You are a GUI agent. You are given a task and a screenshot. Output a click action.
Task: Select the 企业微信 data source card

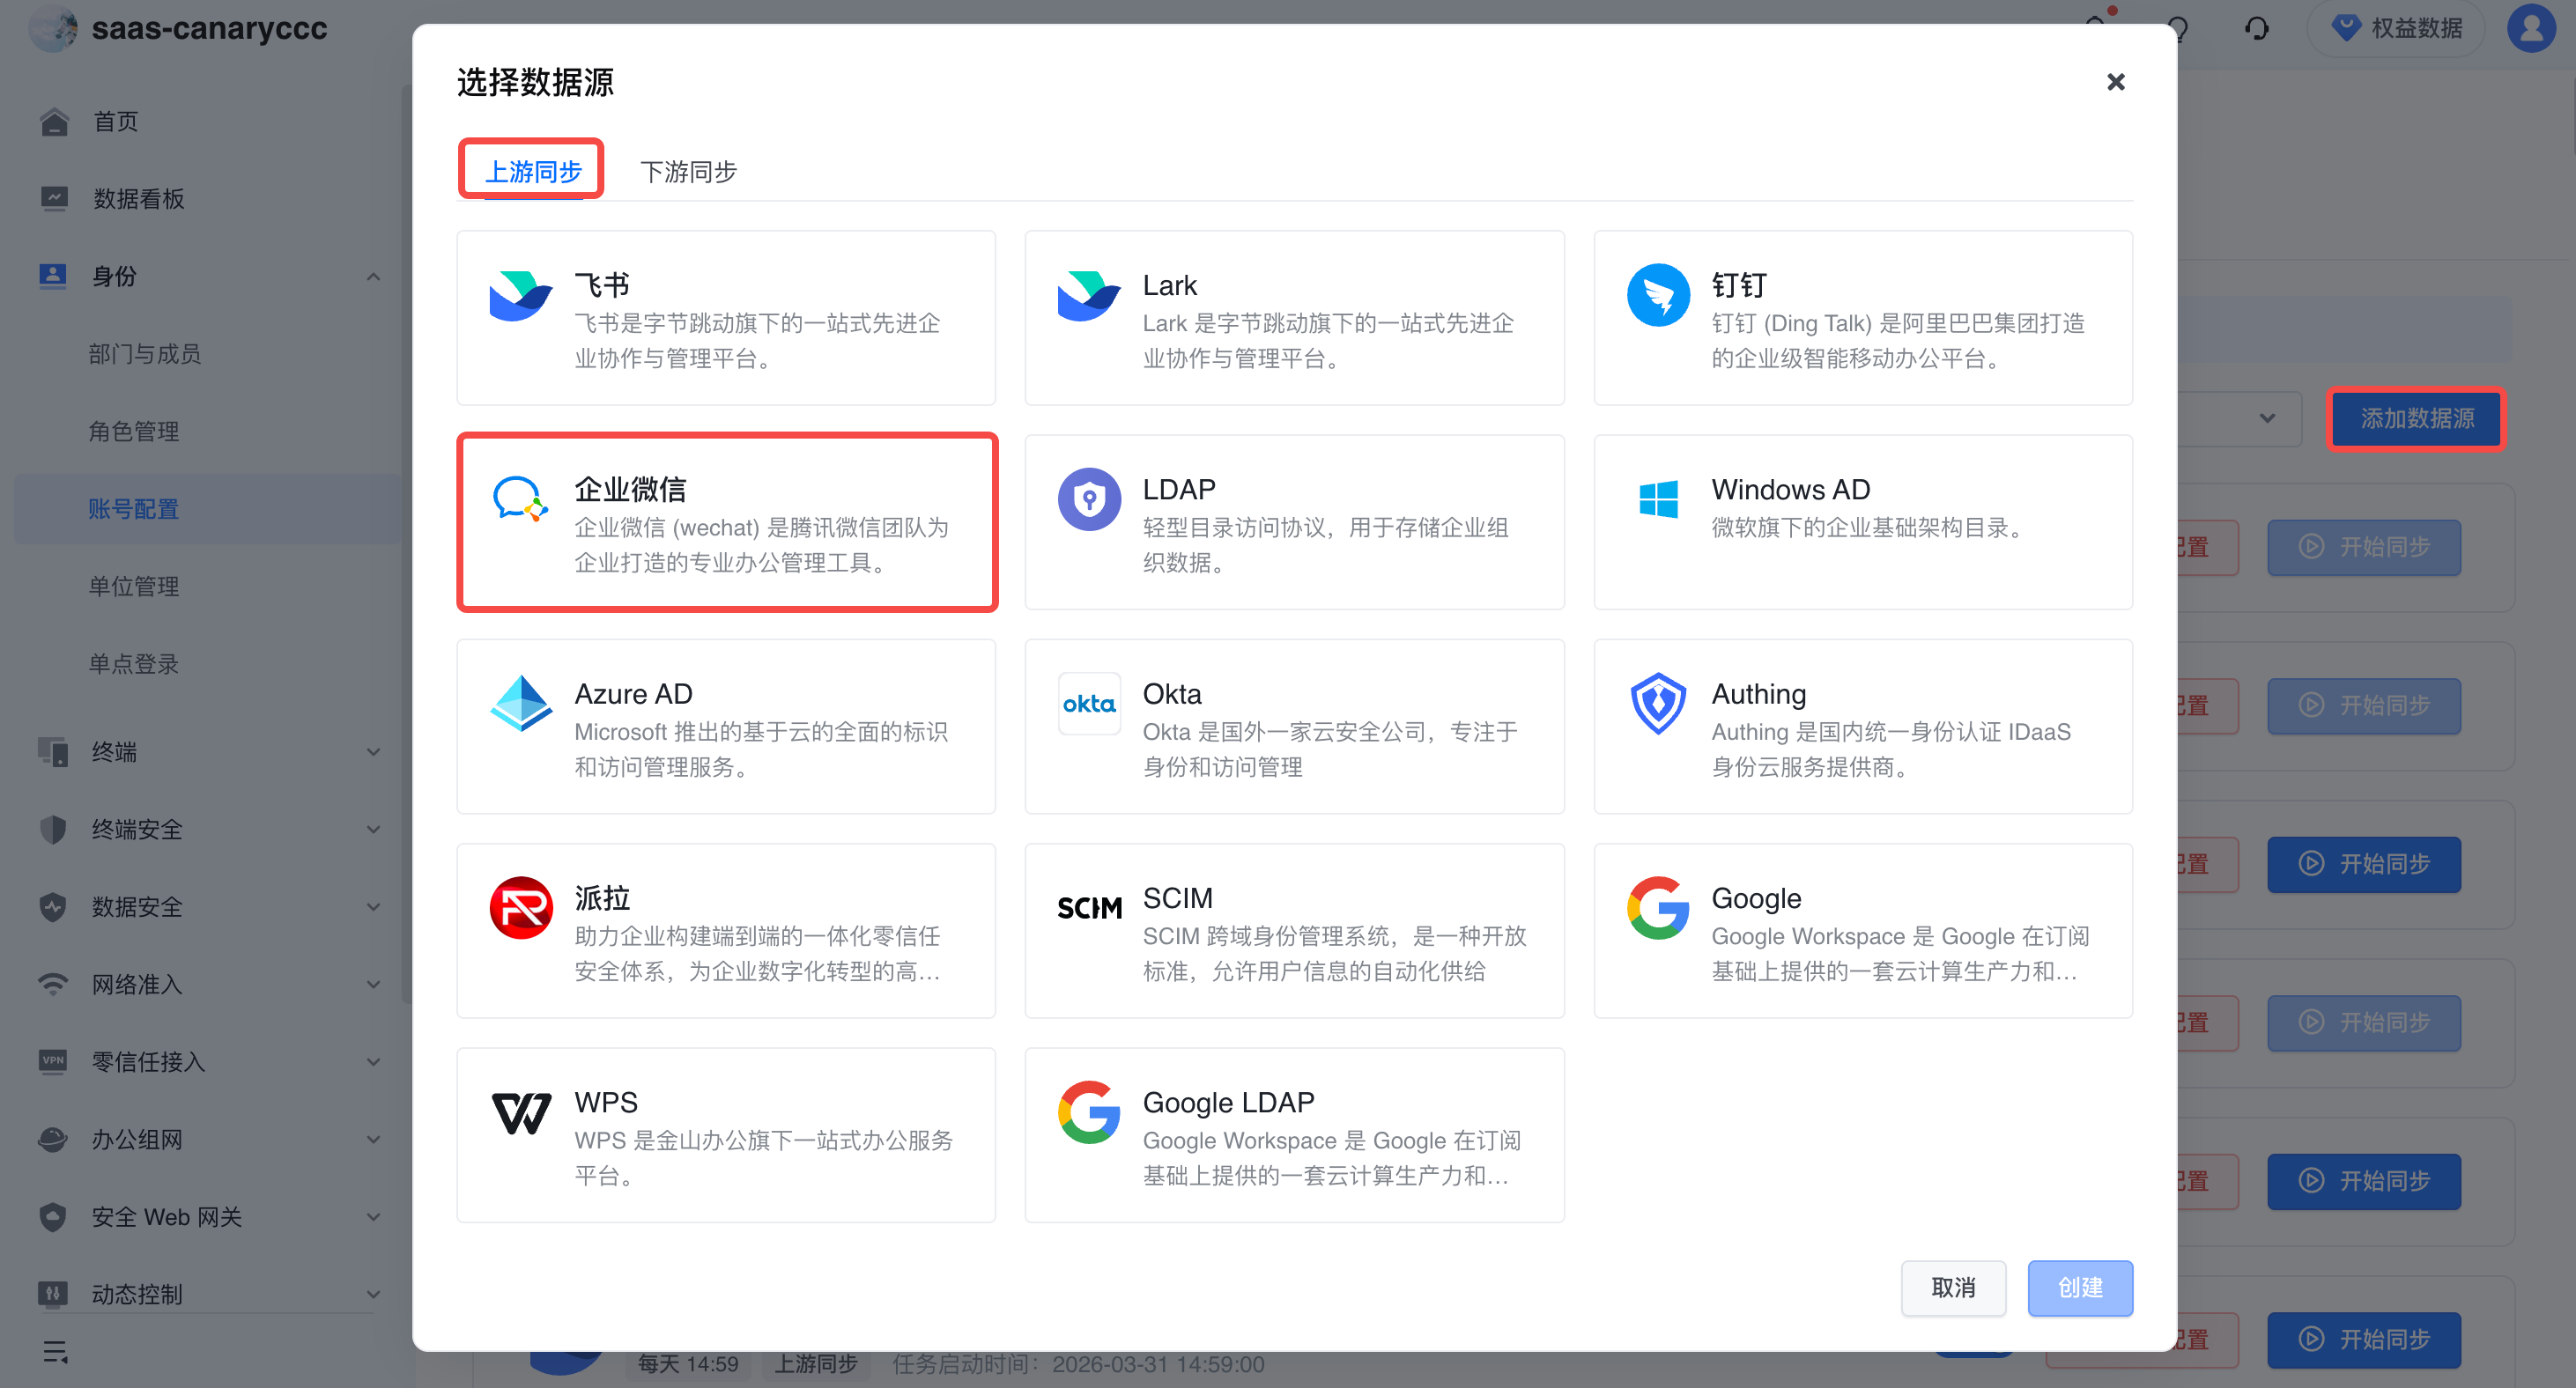click(x=727, y=523)
